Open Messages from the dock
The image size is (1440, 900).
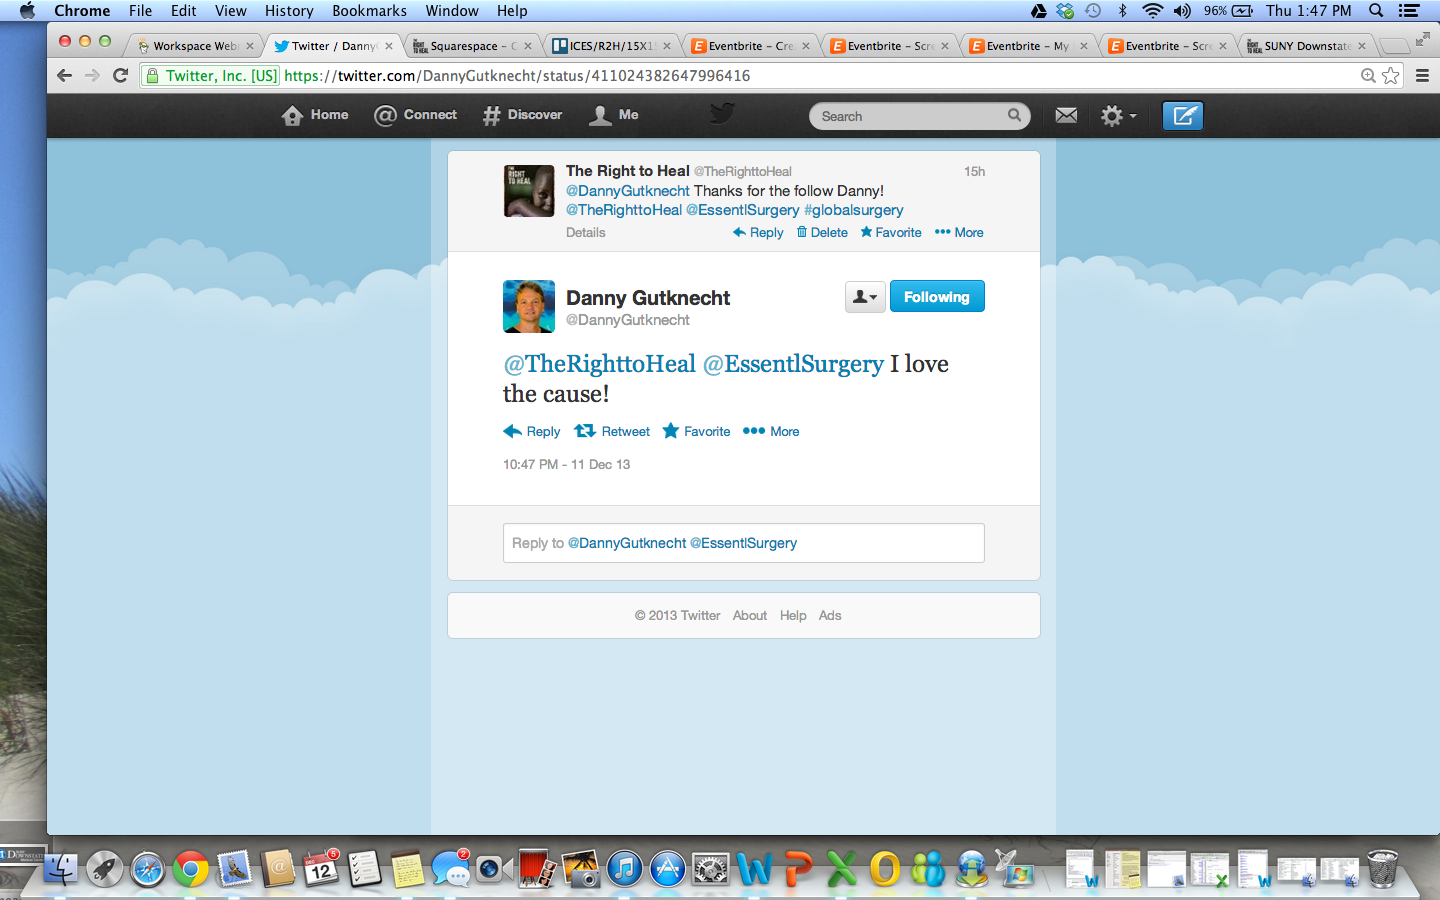pyautogui.click(x=450, y=869)
